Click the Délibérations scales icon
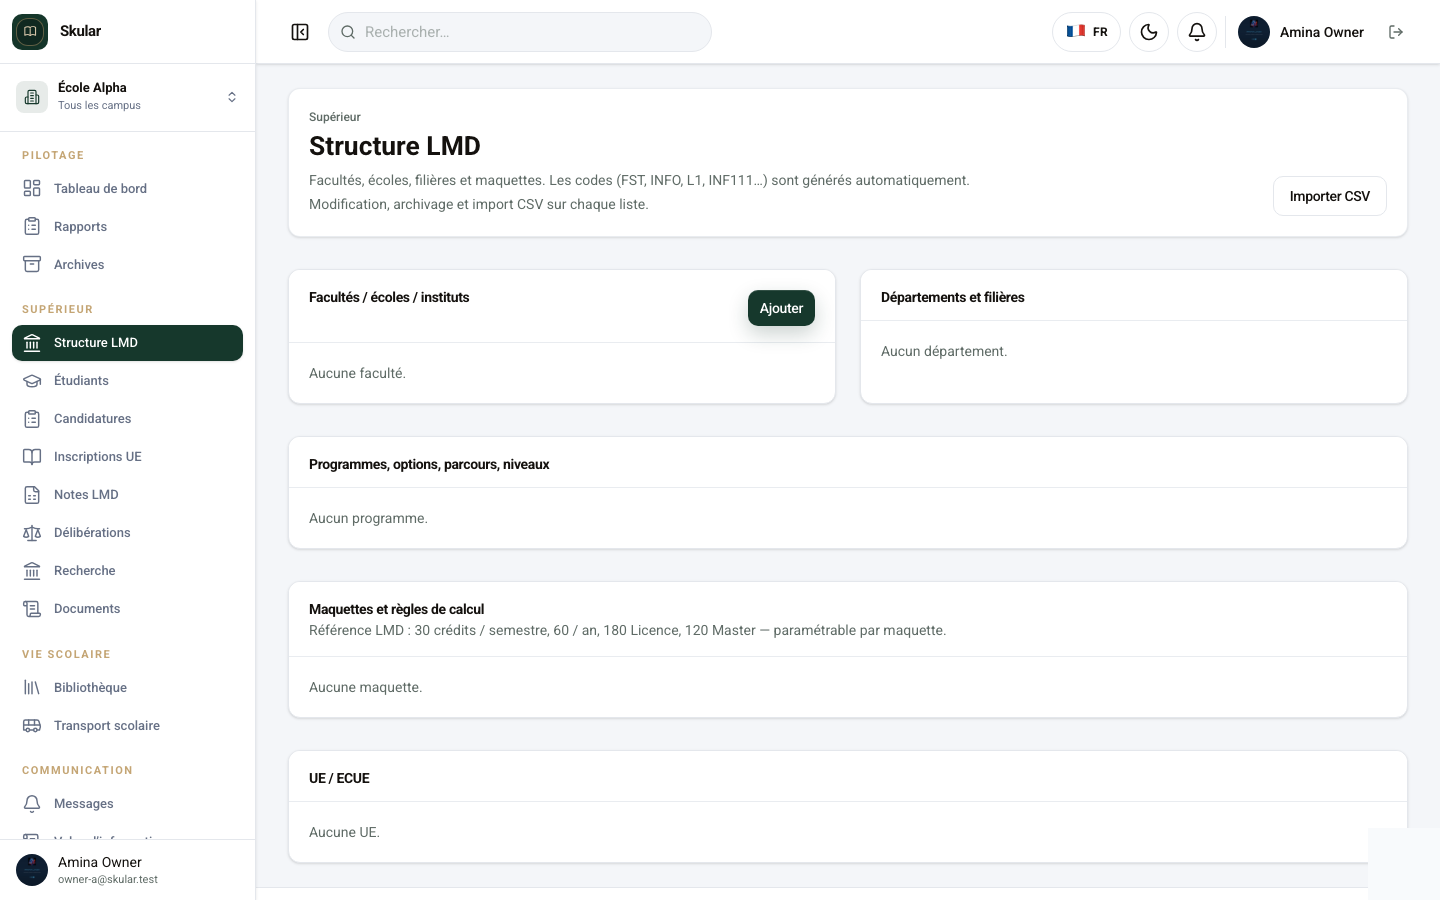This screenshot has width=1440, height=900. (32, 532)
